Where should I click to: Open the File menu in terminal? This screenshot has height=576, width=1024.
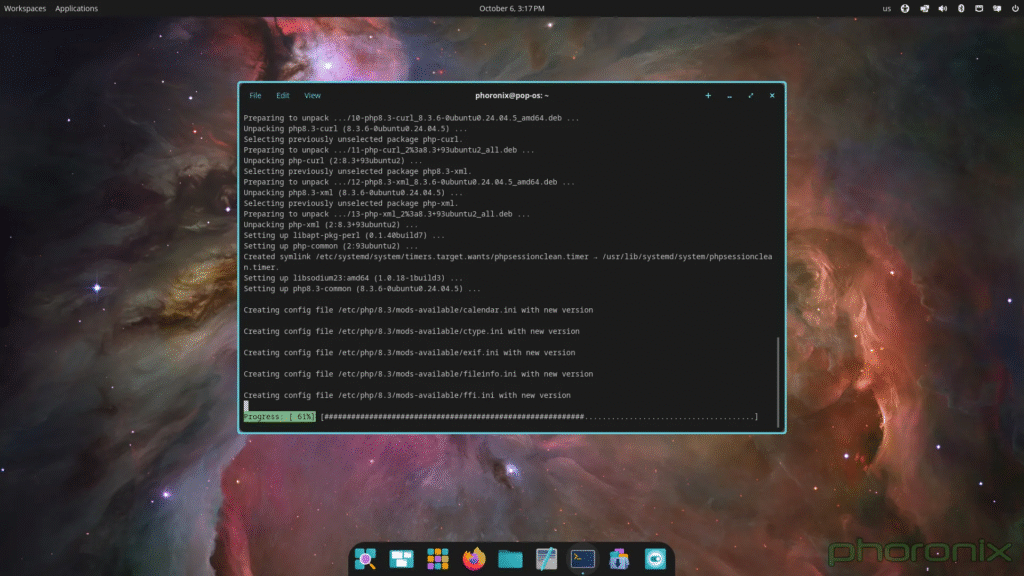point(255,96)
